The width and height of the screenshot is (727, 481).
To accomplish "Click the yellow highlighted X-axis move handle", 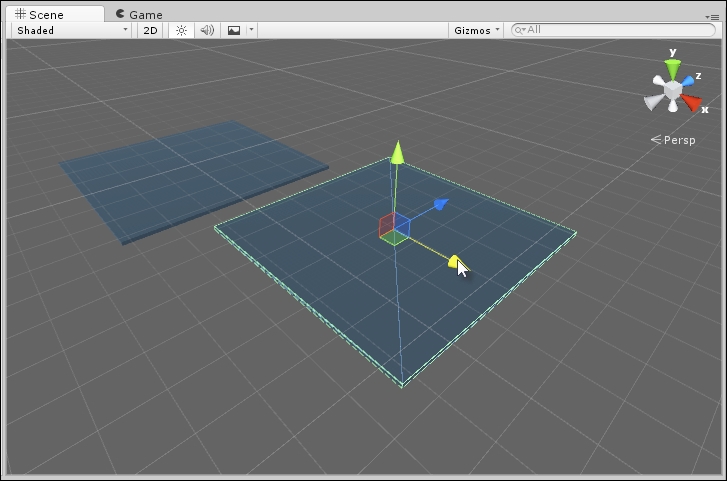I will [x=454, y=262].
